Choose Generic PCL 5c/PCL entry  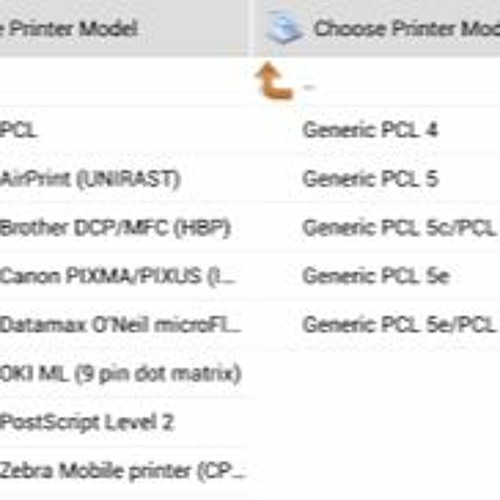[x=400, y=228]
